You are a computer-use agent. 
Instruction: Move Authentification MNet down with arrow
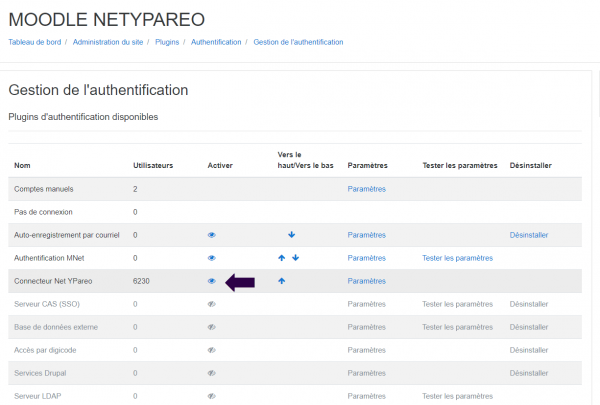tap(296, 258)
